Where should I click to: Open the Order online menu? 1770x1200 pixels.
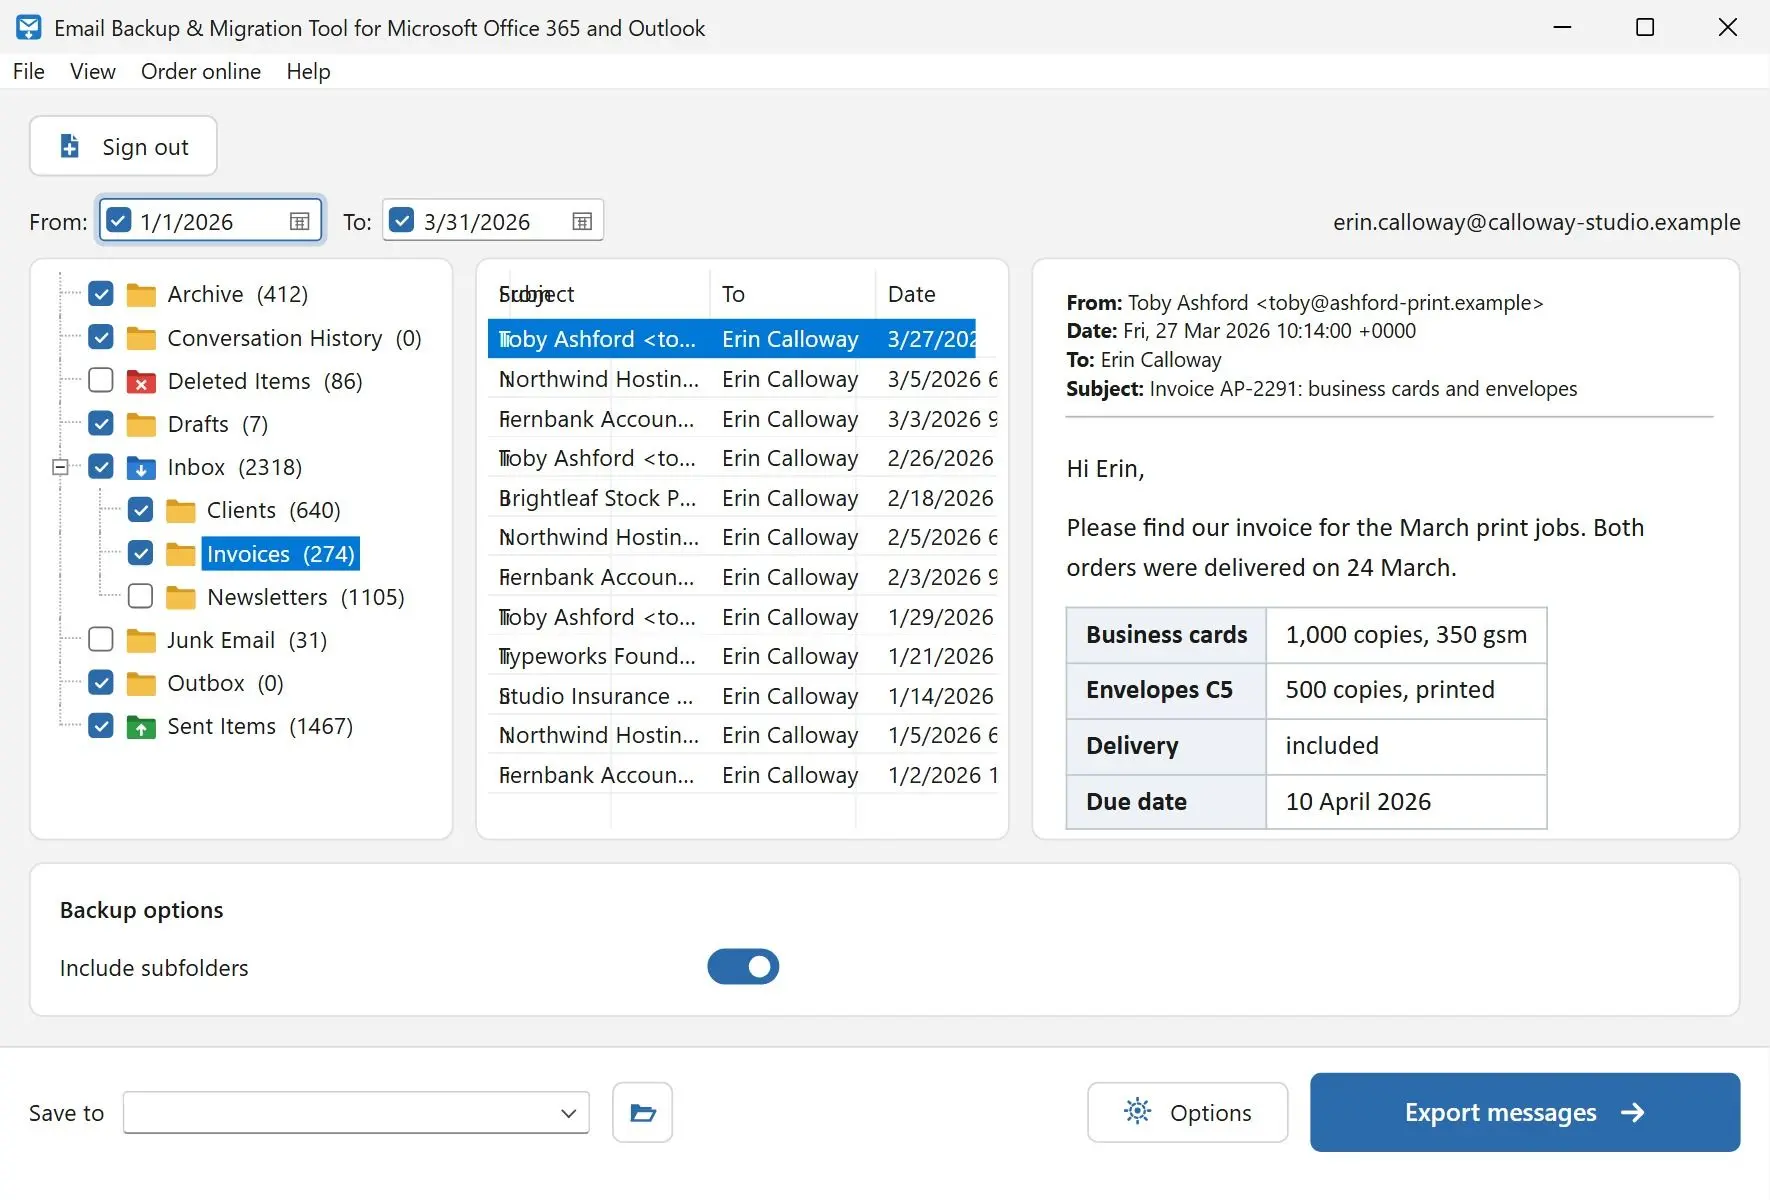[201, 71]
